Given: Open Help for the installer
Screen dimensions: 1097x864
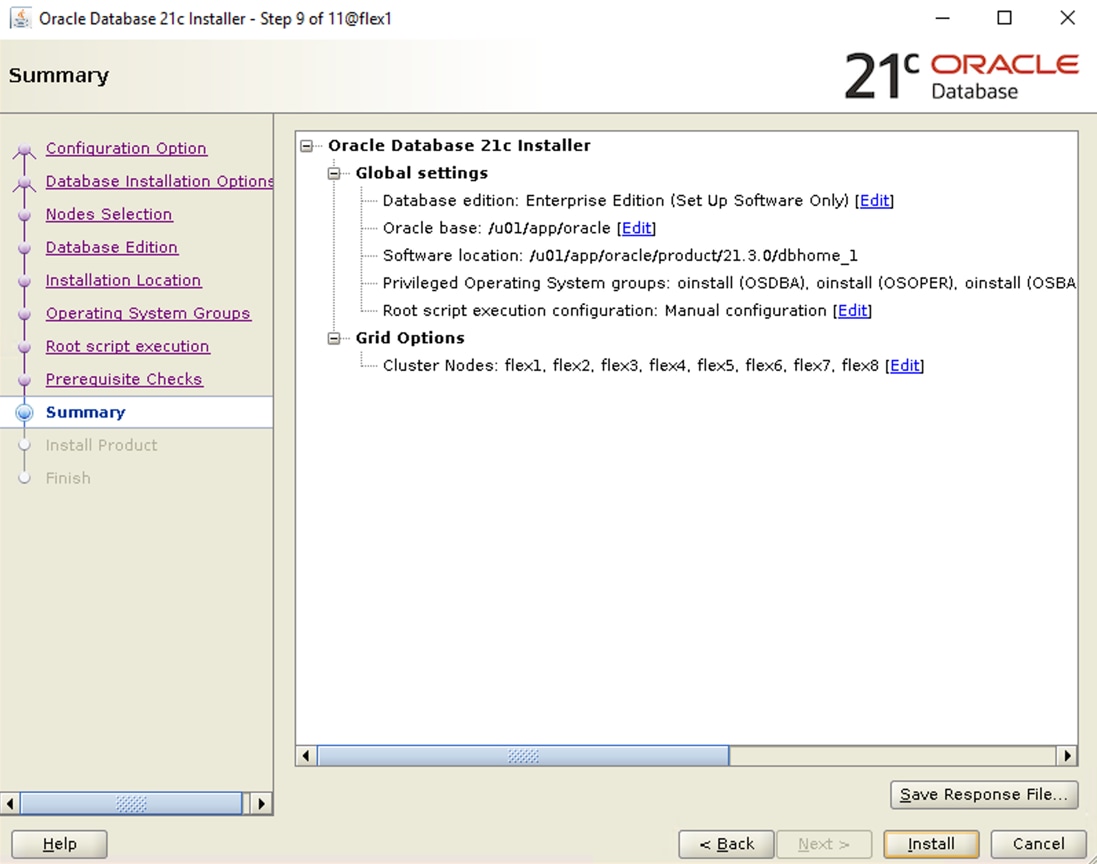Looking at the screenshot, I should 59,844.
